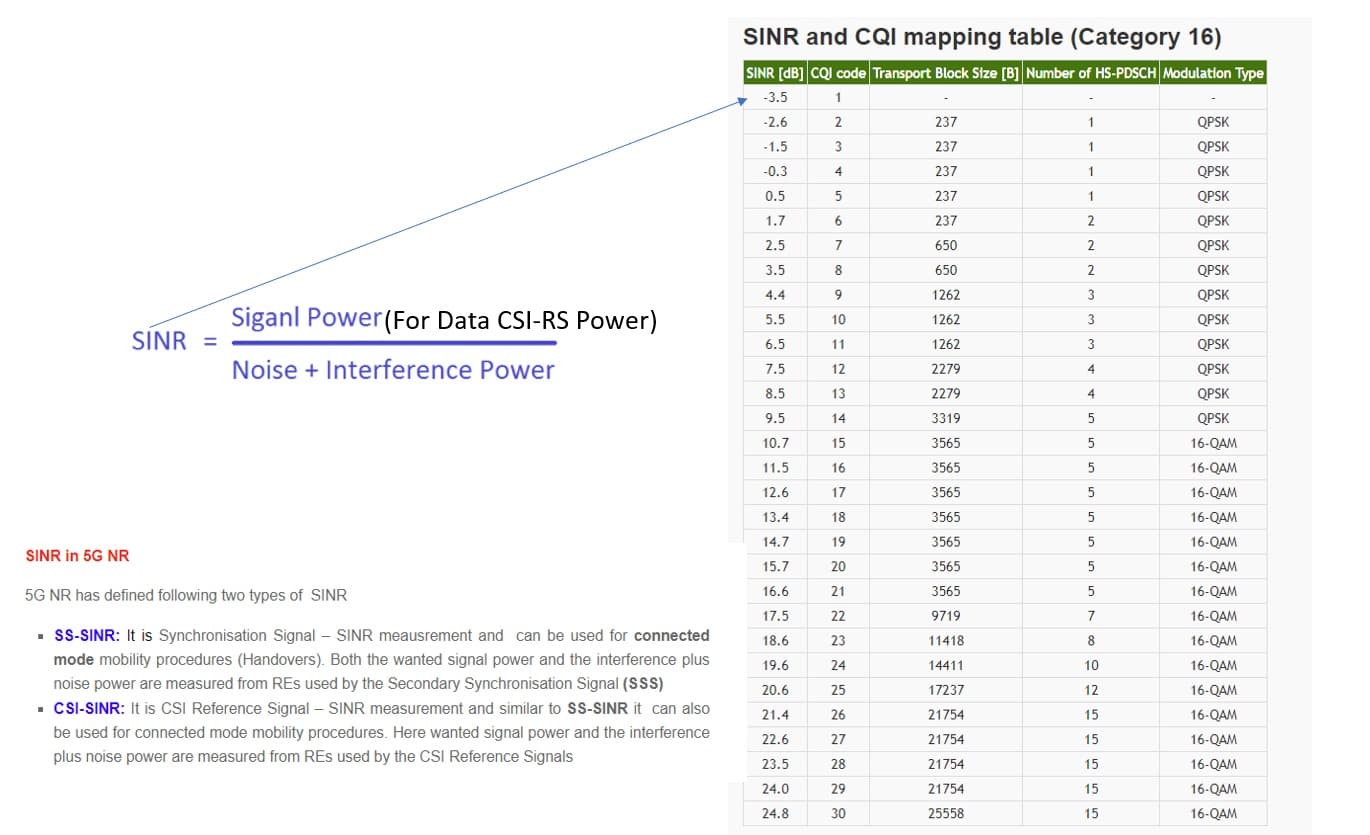Screen dimensions: 1370x835
Task: Click the 'Number of HS-PDSCH' column header
Action: coord(1091,73)
